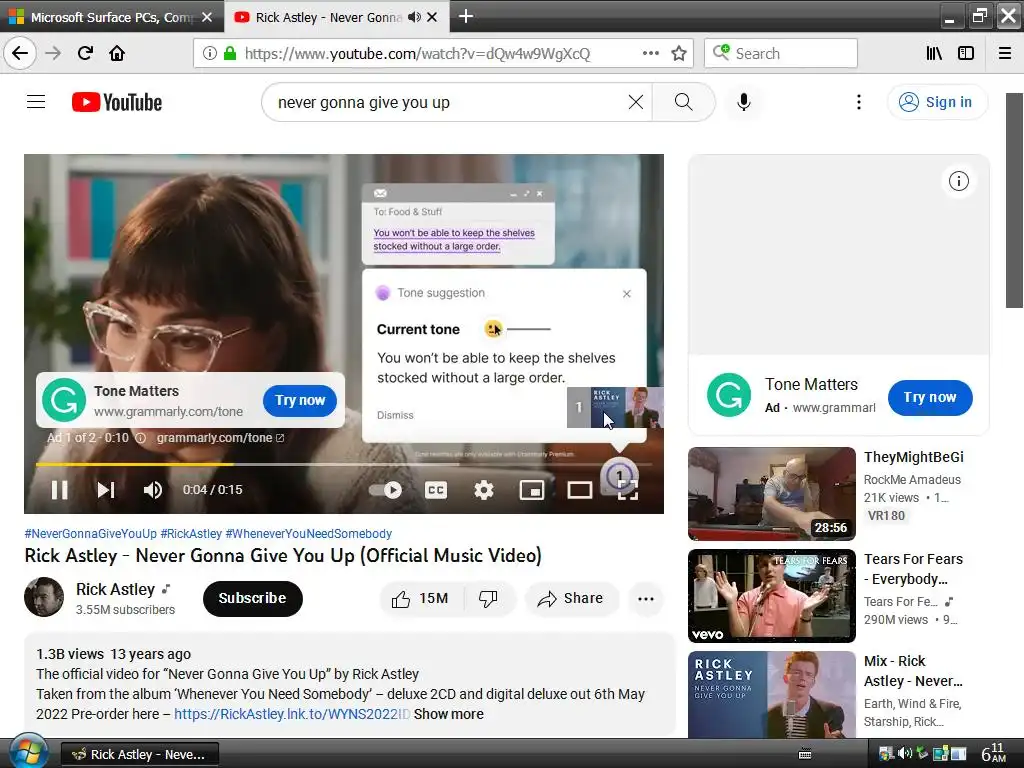Toggle the autoplay switch in the player
Viewport: 1024px width, 768px height.
tap(385, 490)
